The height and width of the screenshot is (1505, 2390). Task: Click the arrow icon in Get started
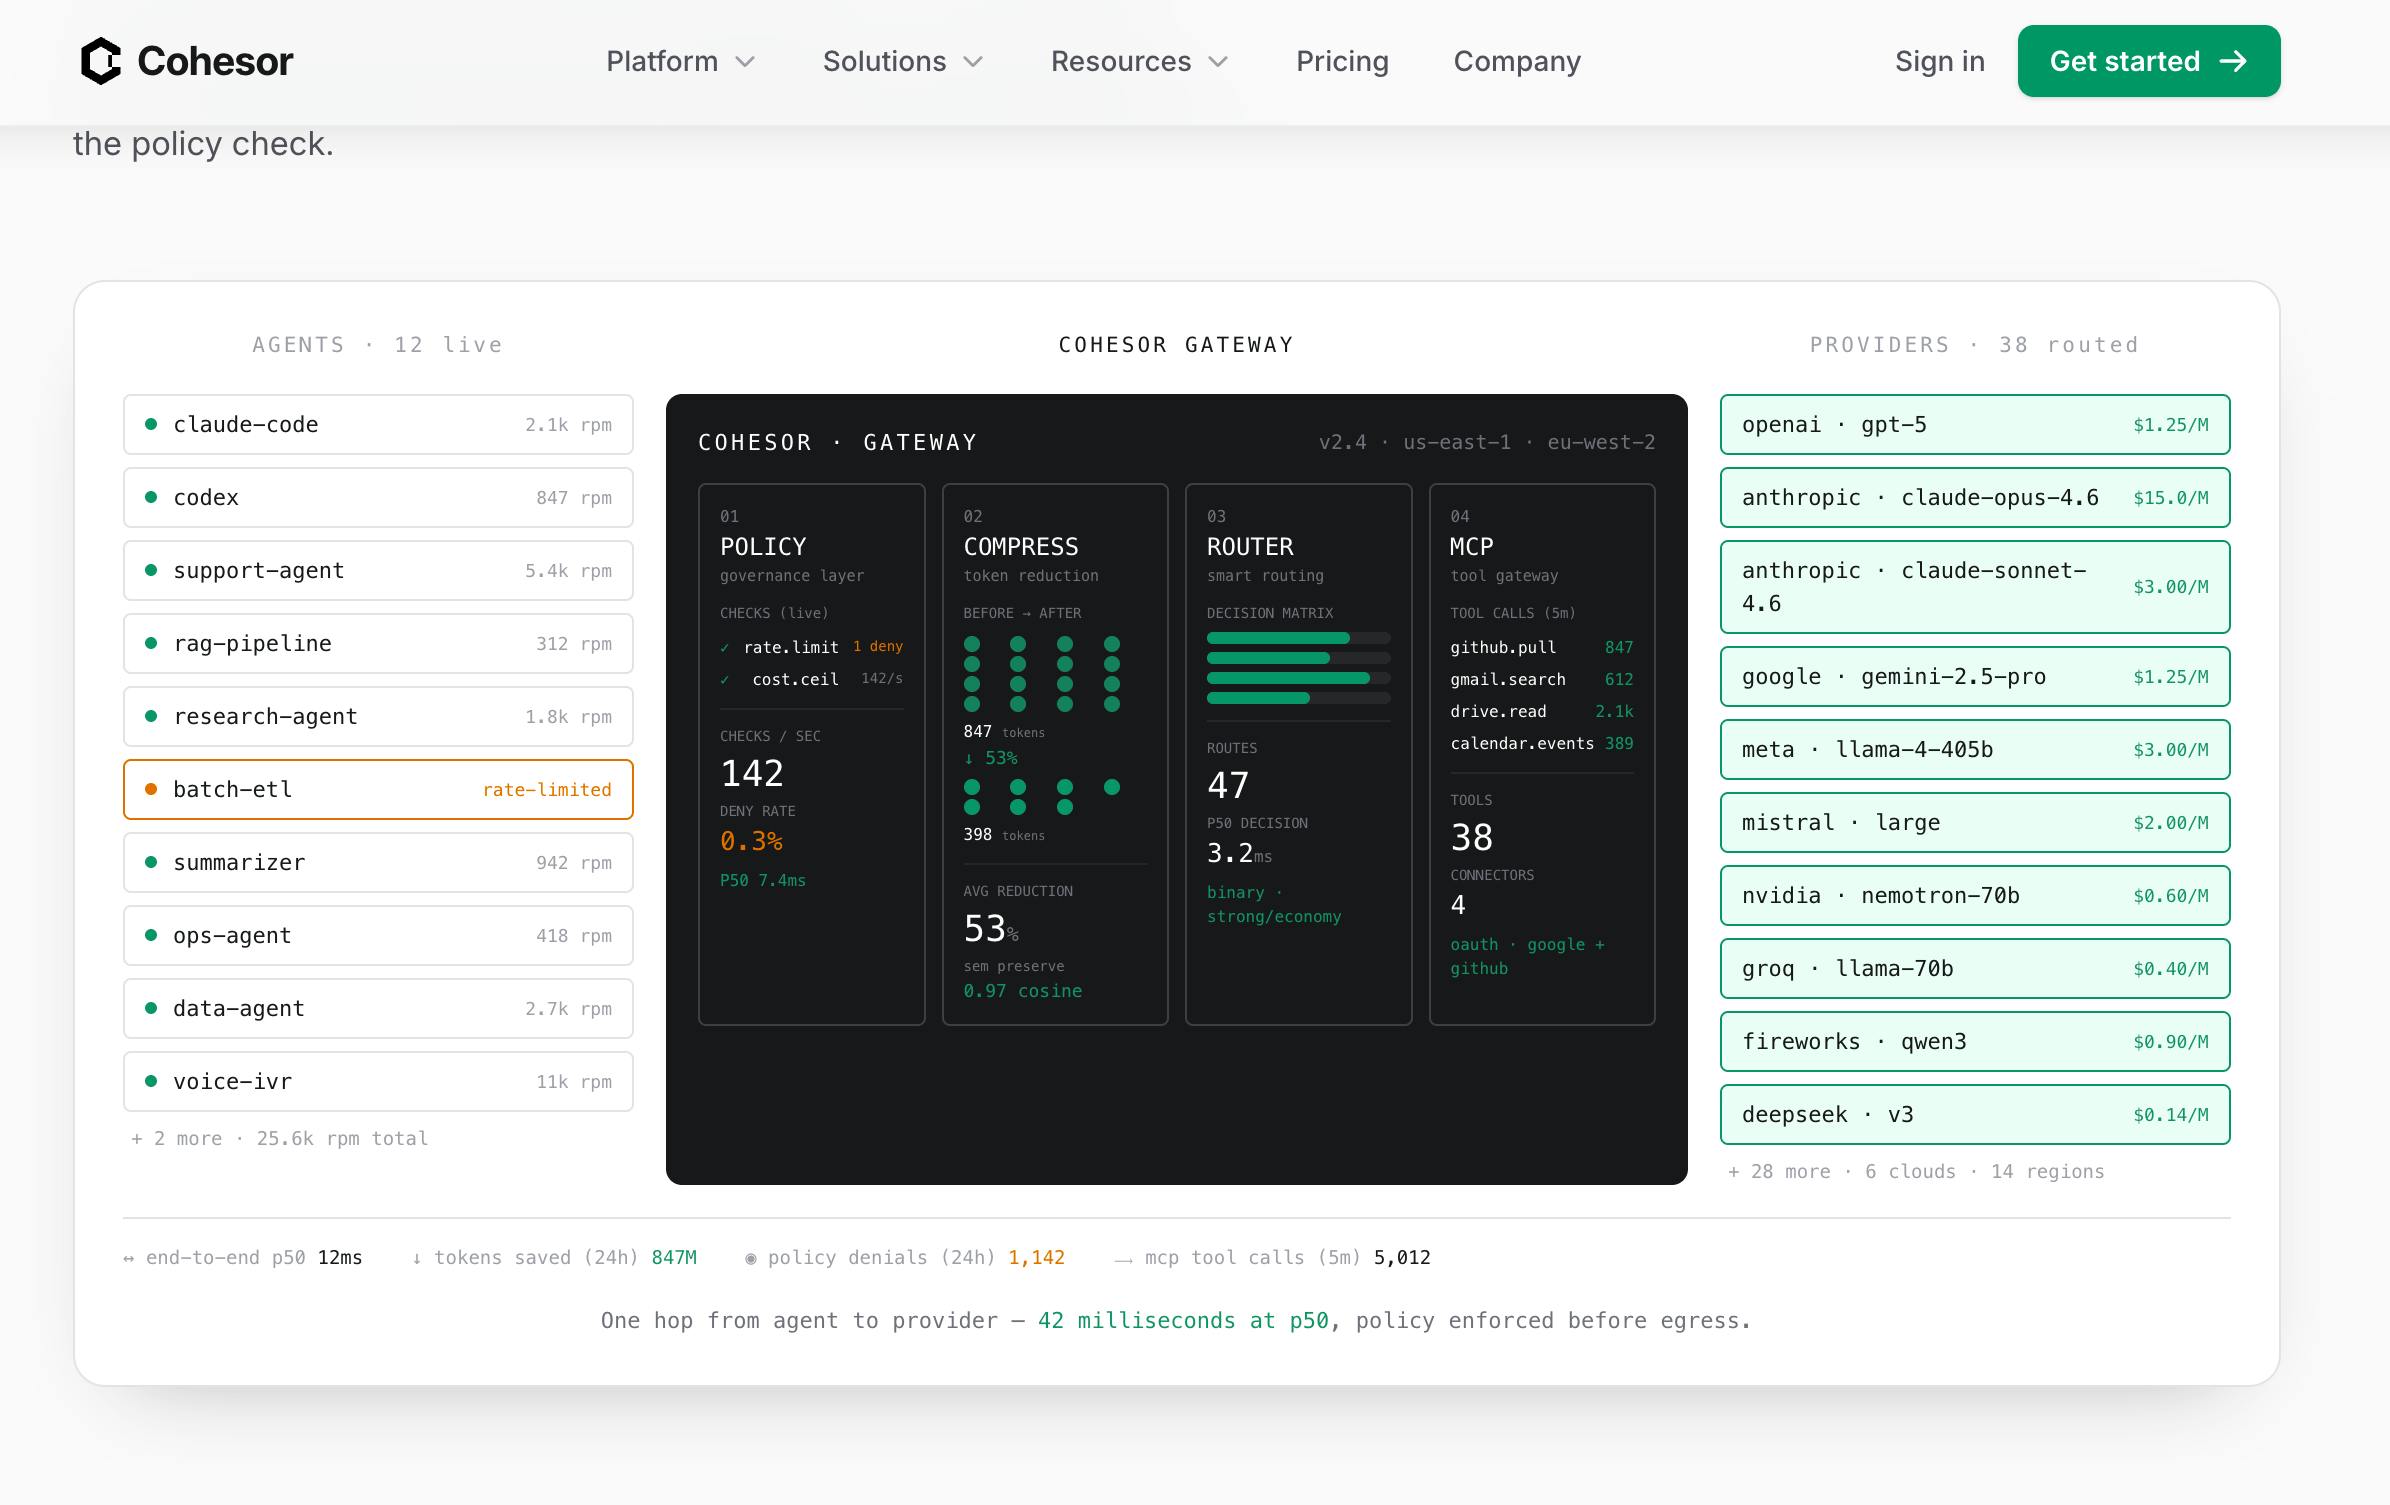2233,62
